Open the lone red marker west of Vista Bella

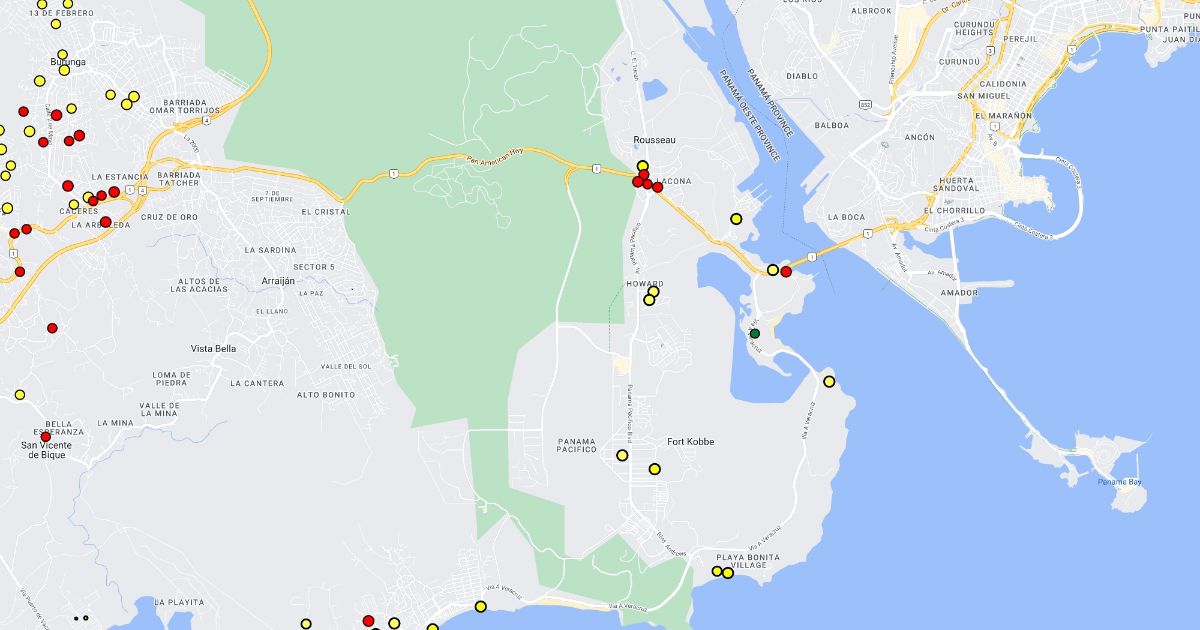(52, 328)
